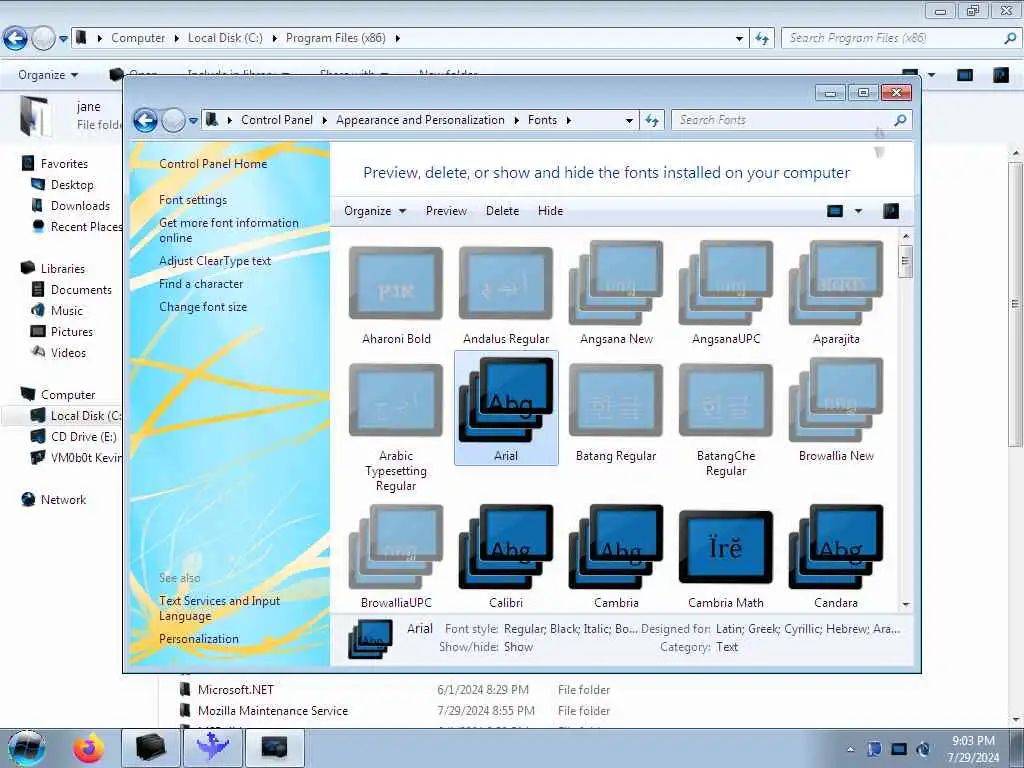Select the Batang Regular font icon
This screenshot has height=768, width=1024.
(616, 400)
